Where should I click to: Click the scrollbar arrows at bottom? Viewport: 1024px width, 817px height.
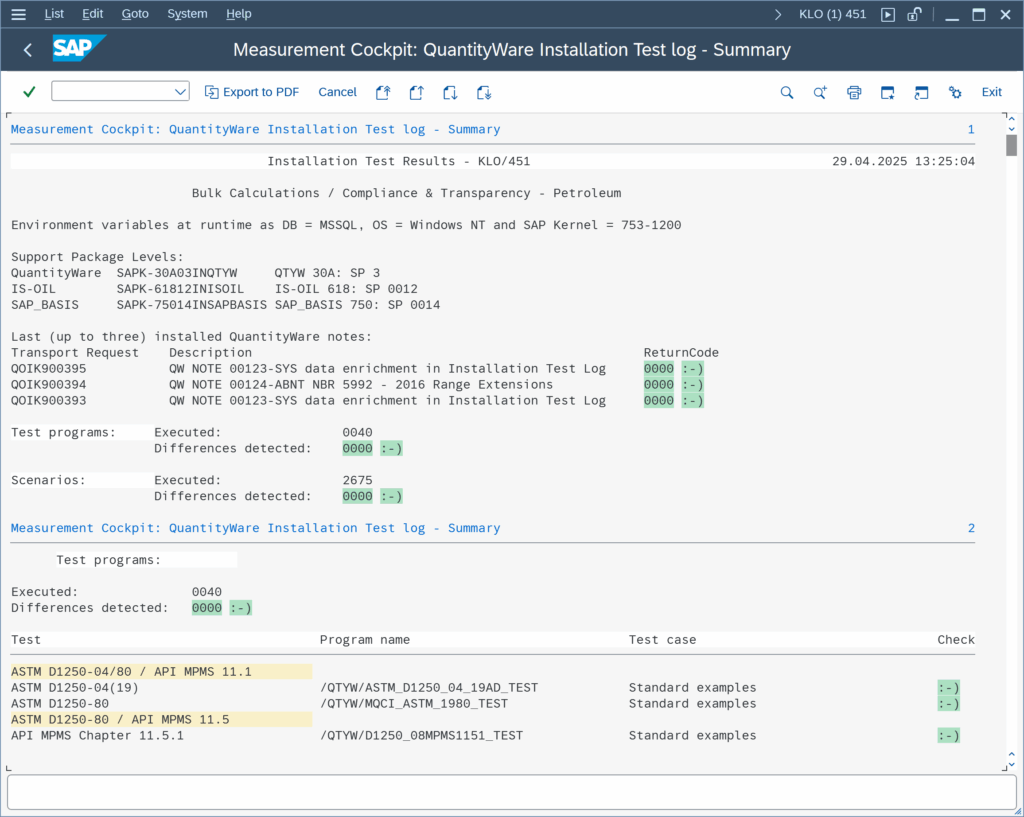[1012, 760]
